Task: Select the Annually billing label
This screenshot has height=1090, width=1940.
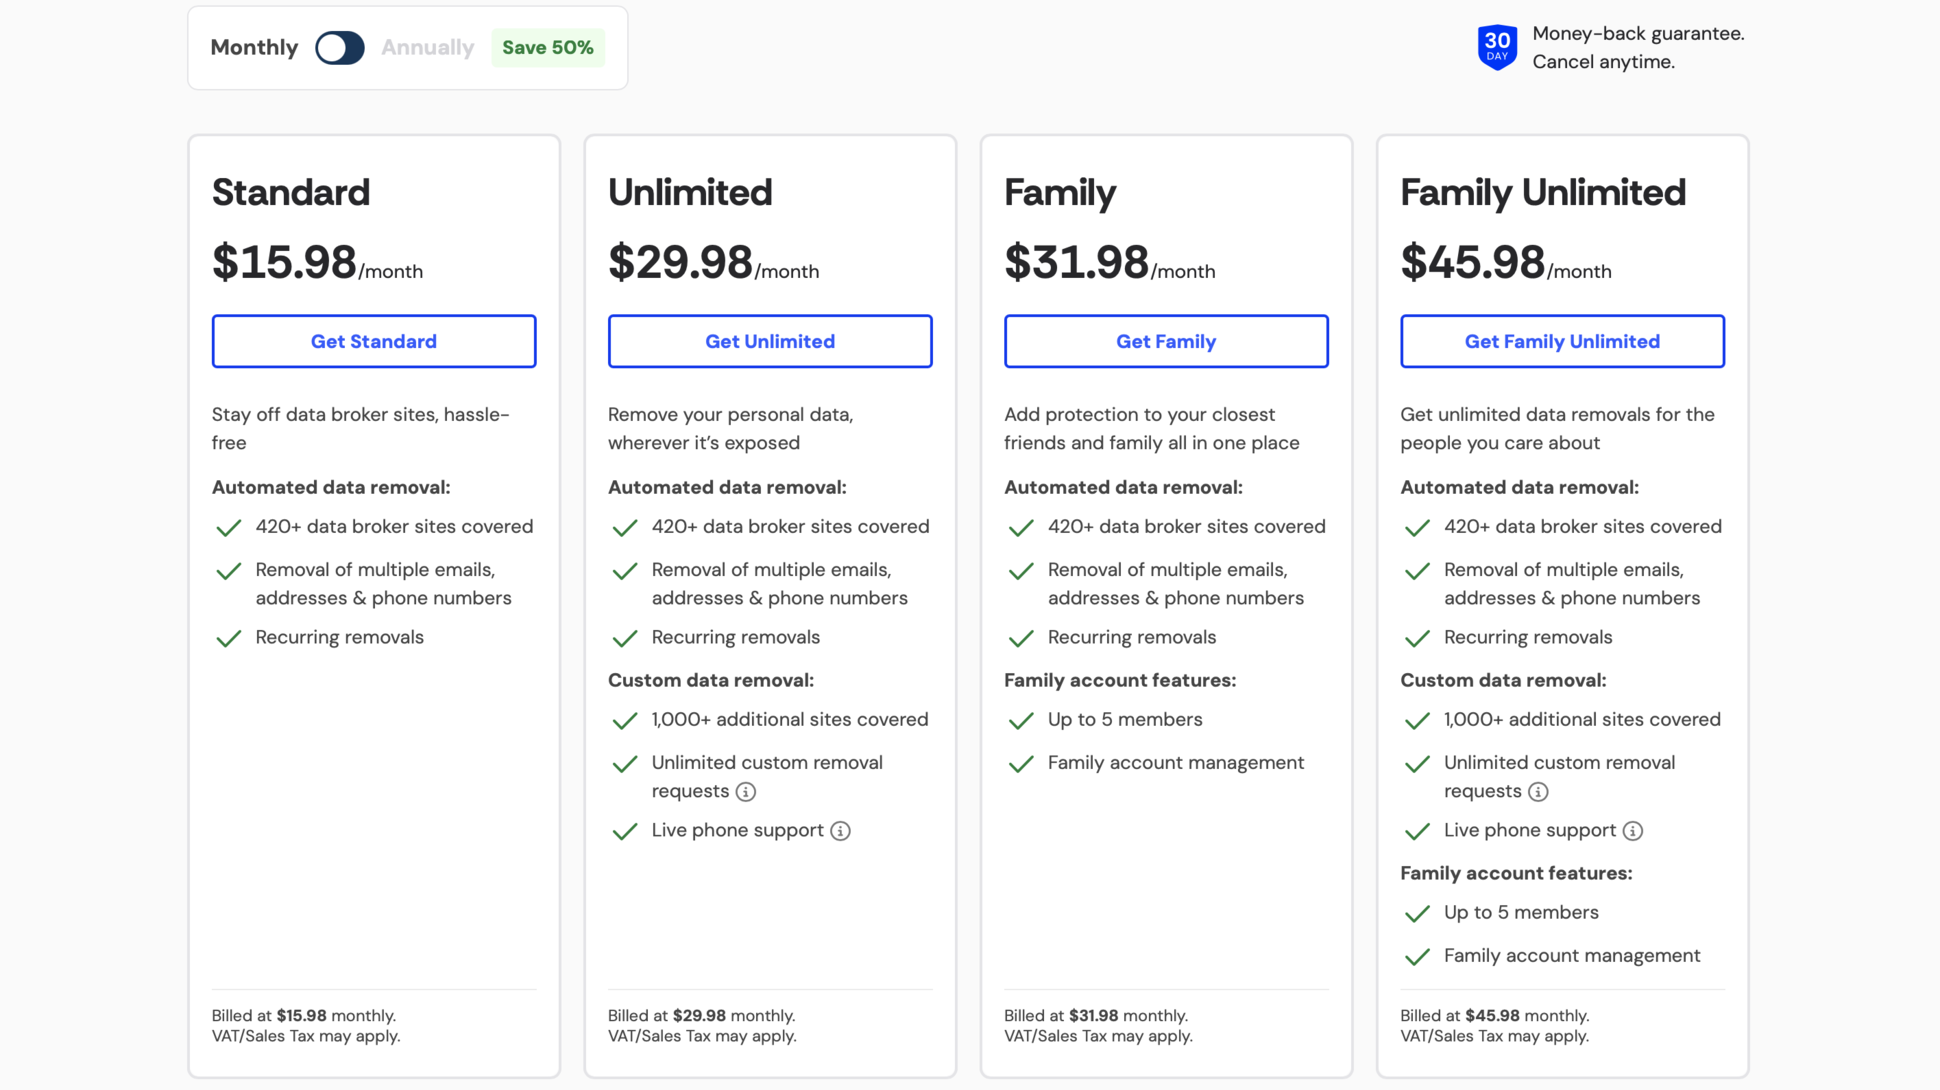Action: point(428,47)
